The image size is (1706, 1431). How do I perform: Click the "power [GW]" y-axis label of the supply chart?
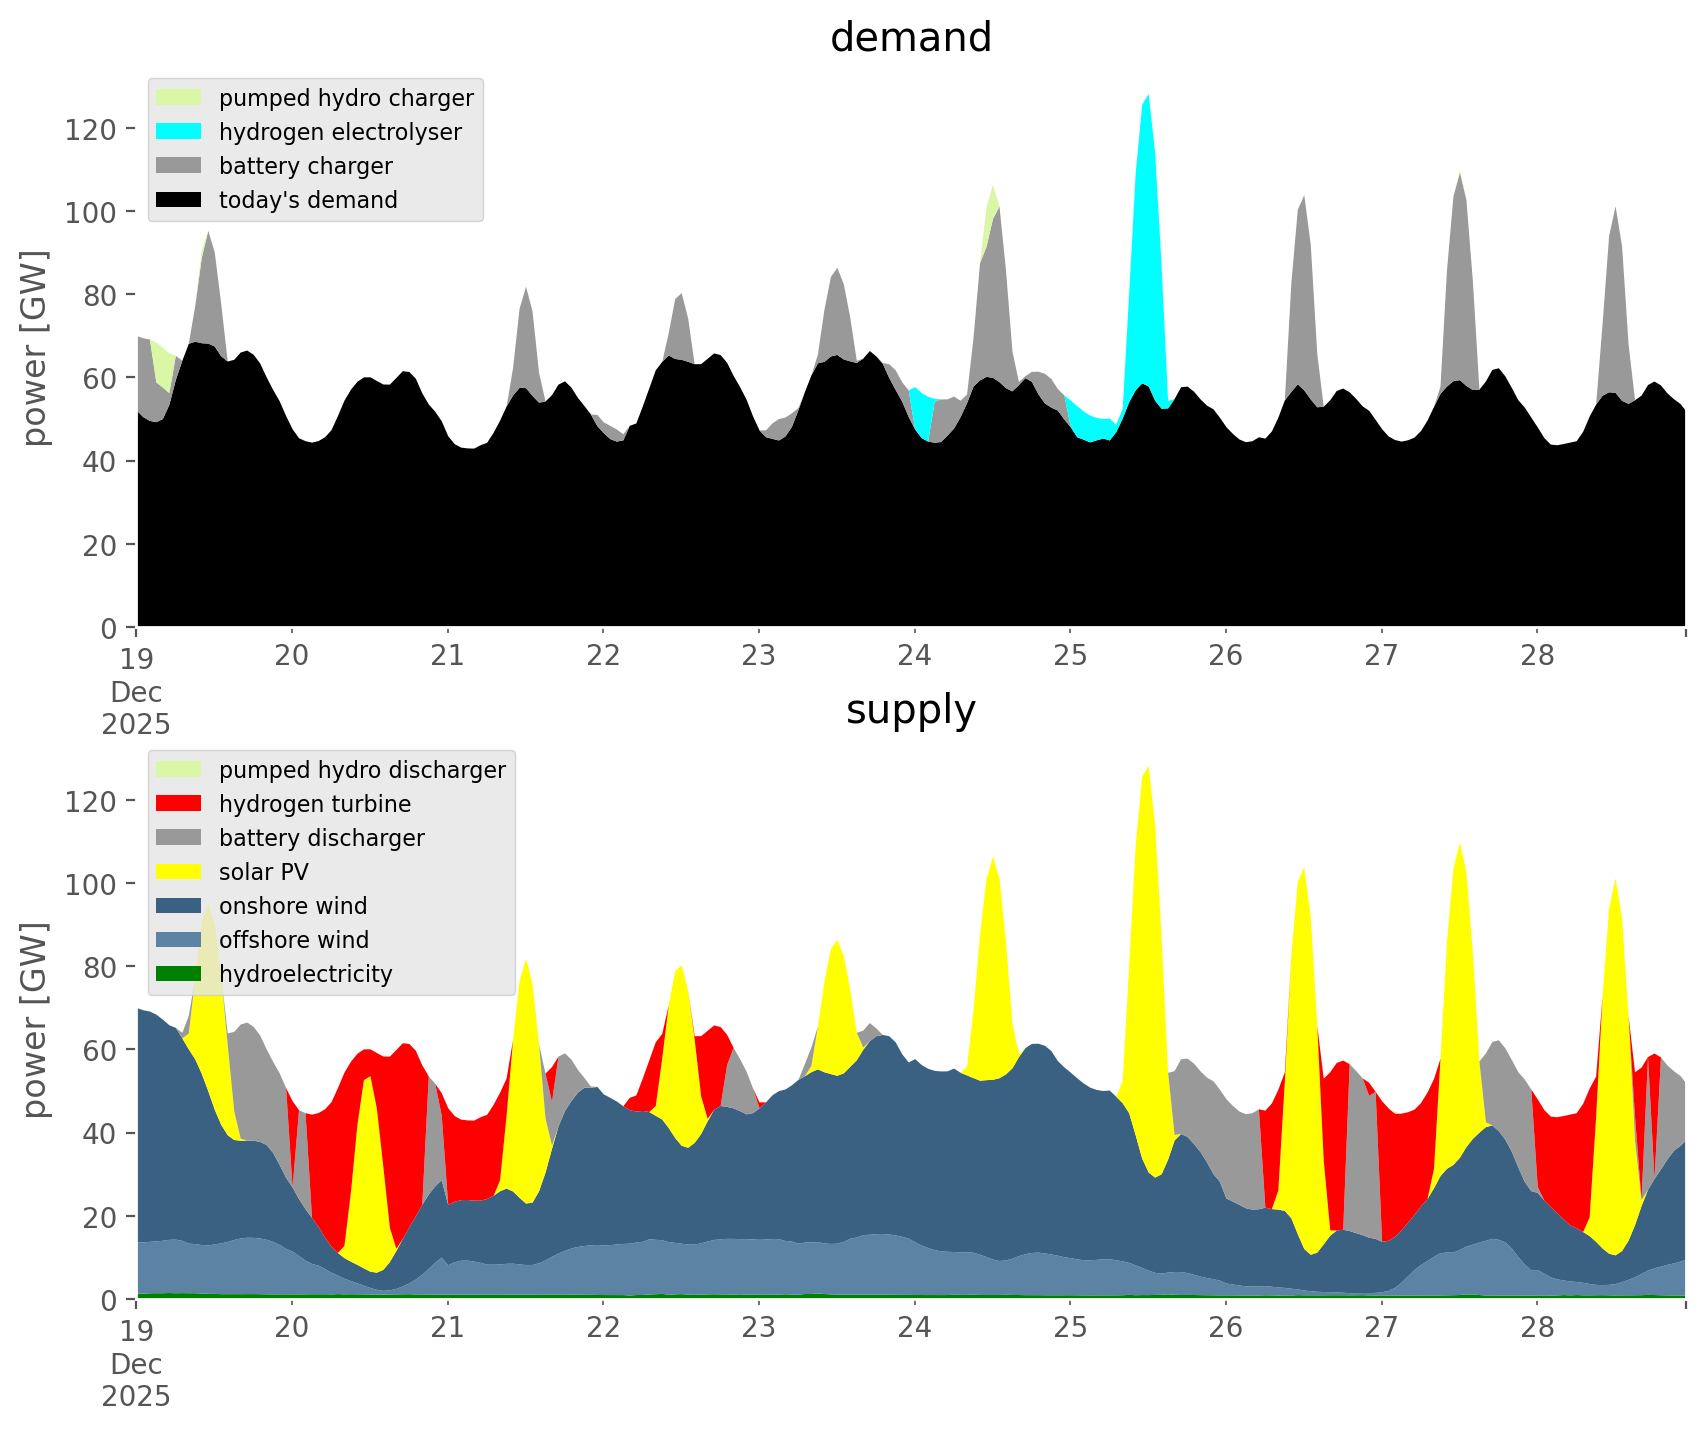(x=35, y=1020)
